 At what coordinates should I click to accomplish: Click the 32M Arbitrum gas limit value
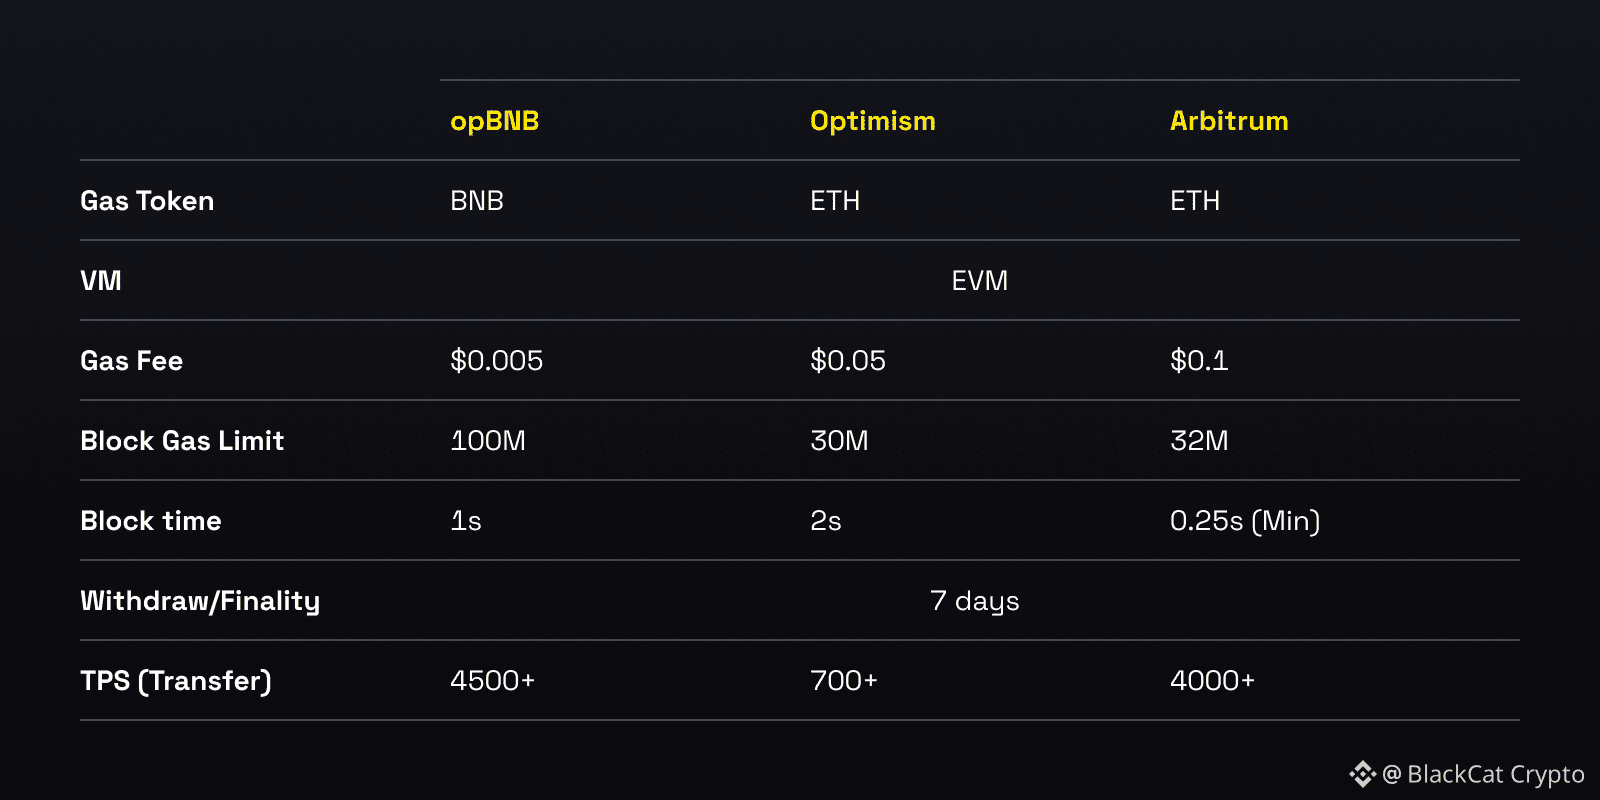(x=1199, y=441)
